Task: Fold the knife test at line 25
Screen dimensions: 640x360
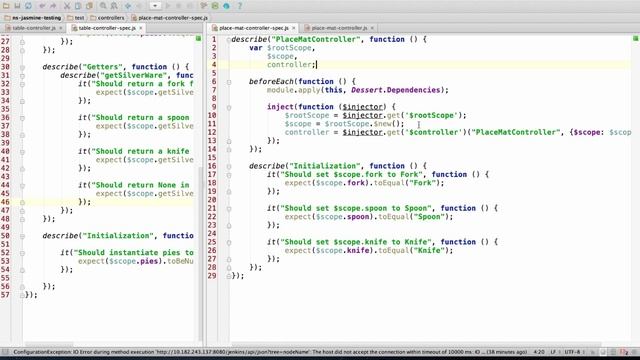Action: (x=229, y=242)
